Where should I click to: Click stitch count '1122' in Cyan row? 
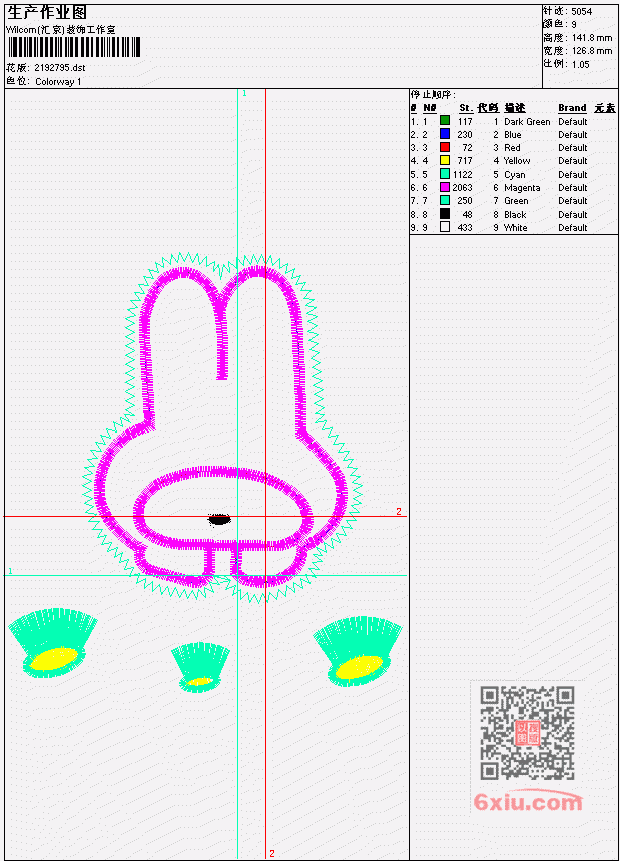click(462, 175)
